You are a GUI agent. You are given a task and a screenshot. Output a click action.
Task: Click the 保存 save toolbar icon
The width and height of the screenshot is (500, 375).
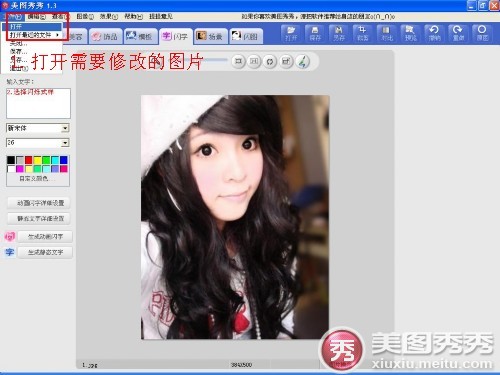tap(315, 33)
